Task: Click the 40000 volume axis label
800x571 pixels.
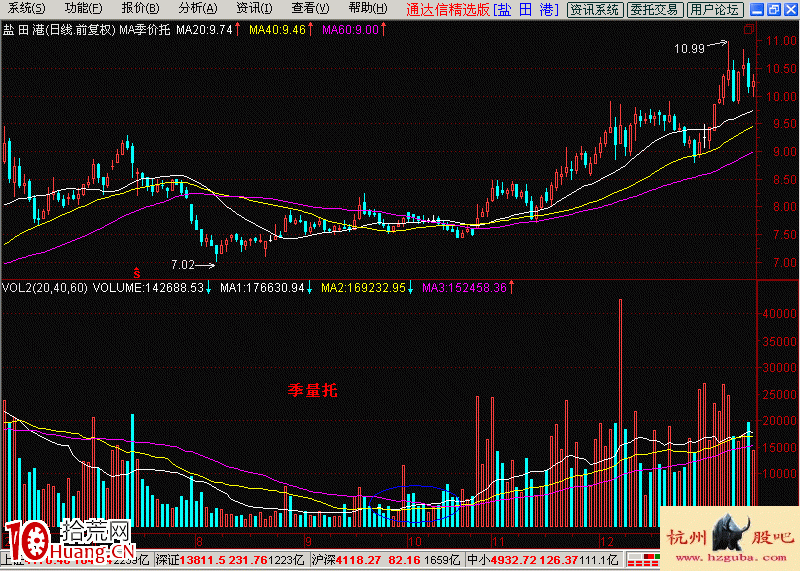Action: coord(779,314)
